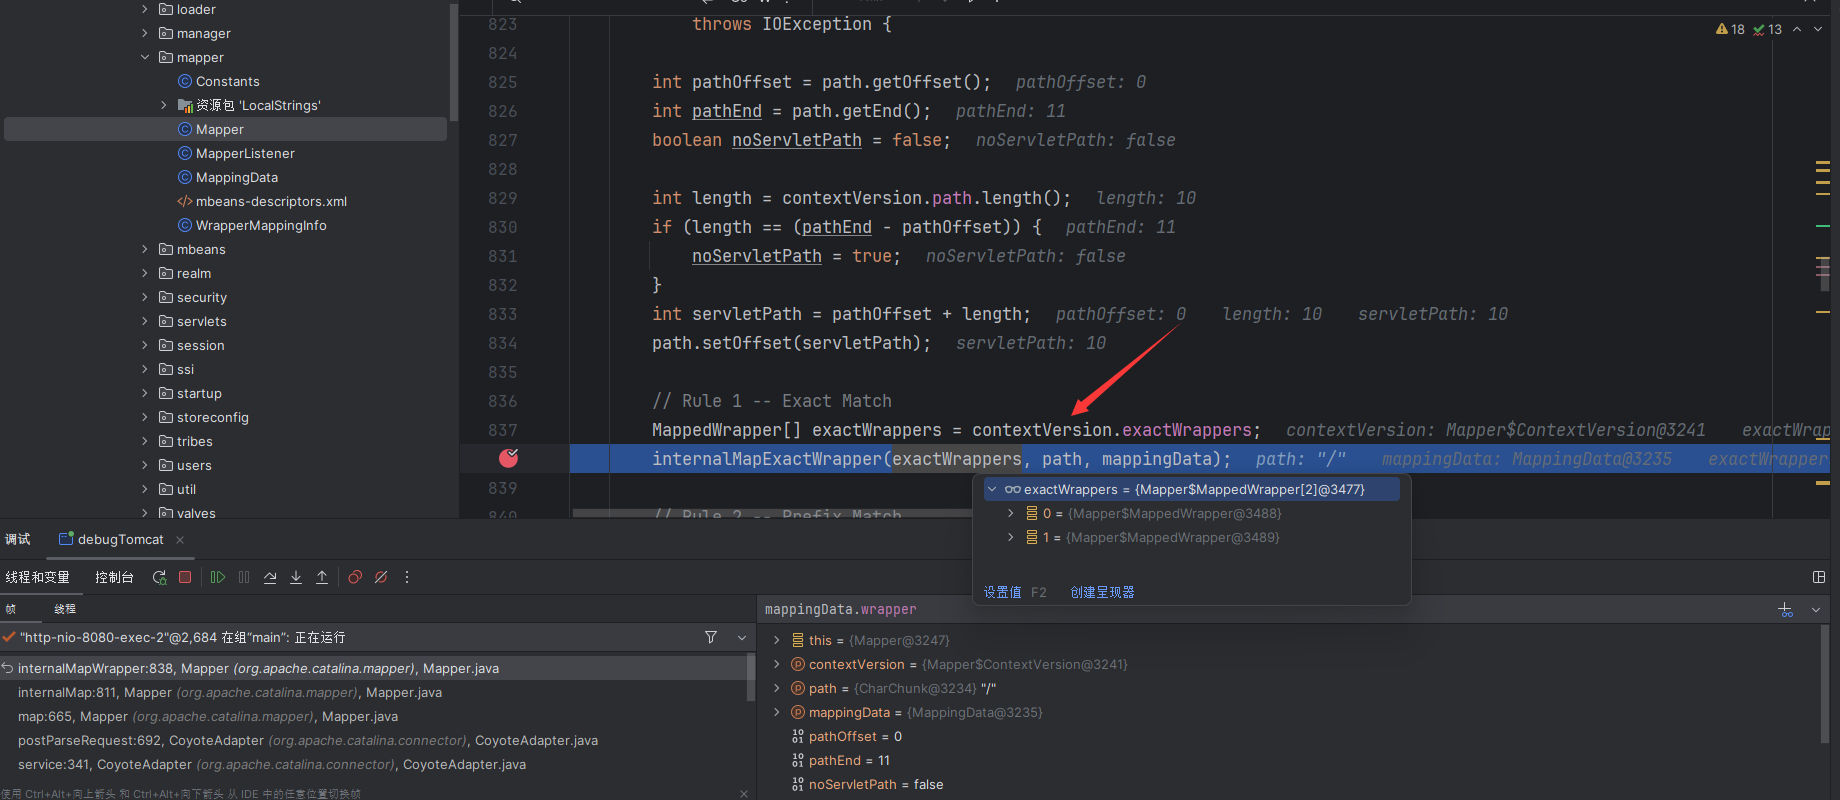
Task: Open the 控制台 console tab
Action: (114, 577)
